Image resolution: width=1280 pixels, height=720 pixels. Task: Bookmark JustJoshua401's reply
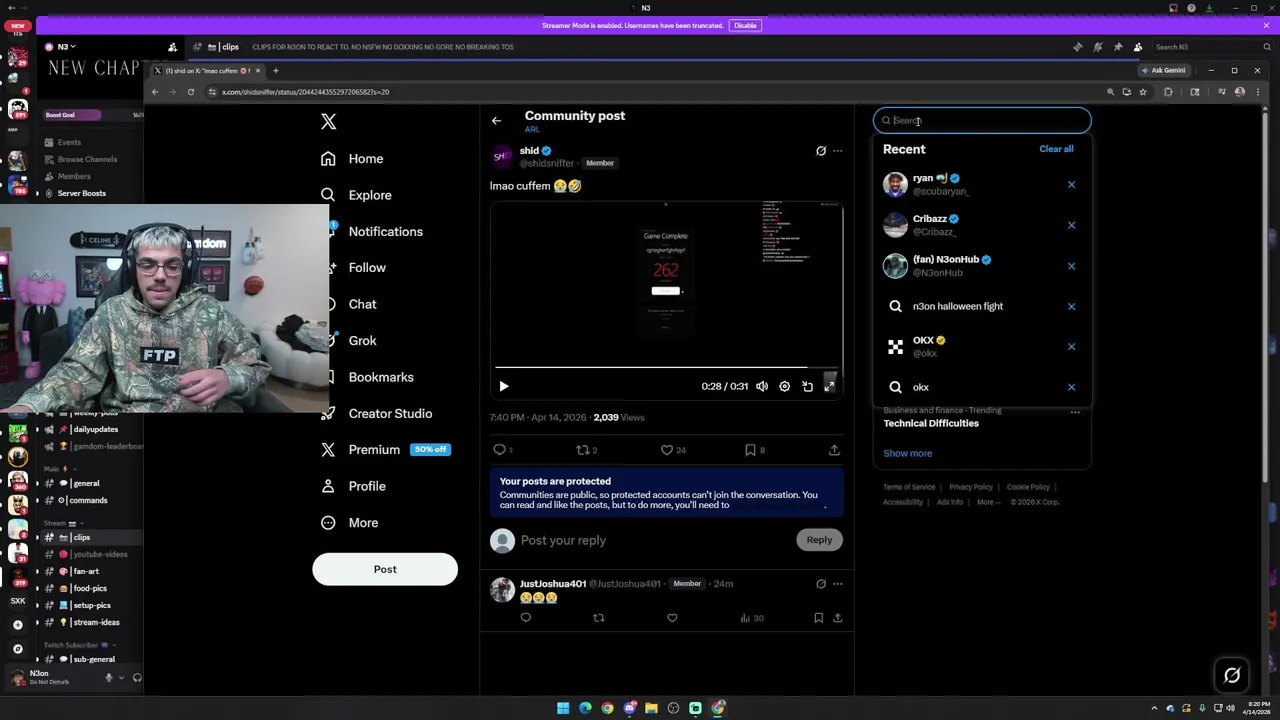pos(818,618)
